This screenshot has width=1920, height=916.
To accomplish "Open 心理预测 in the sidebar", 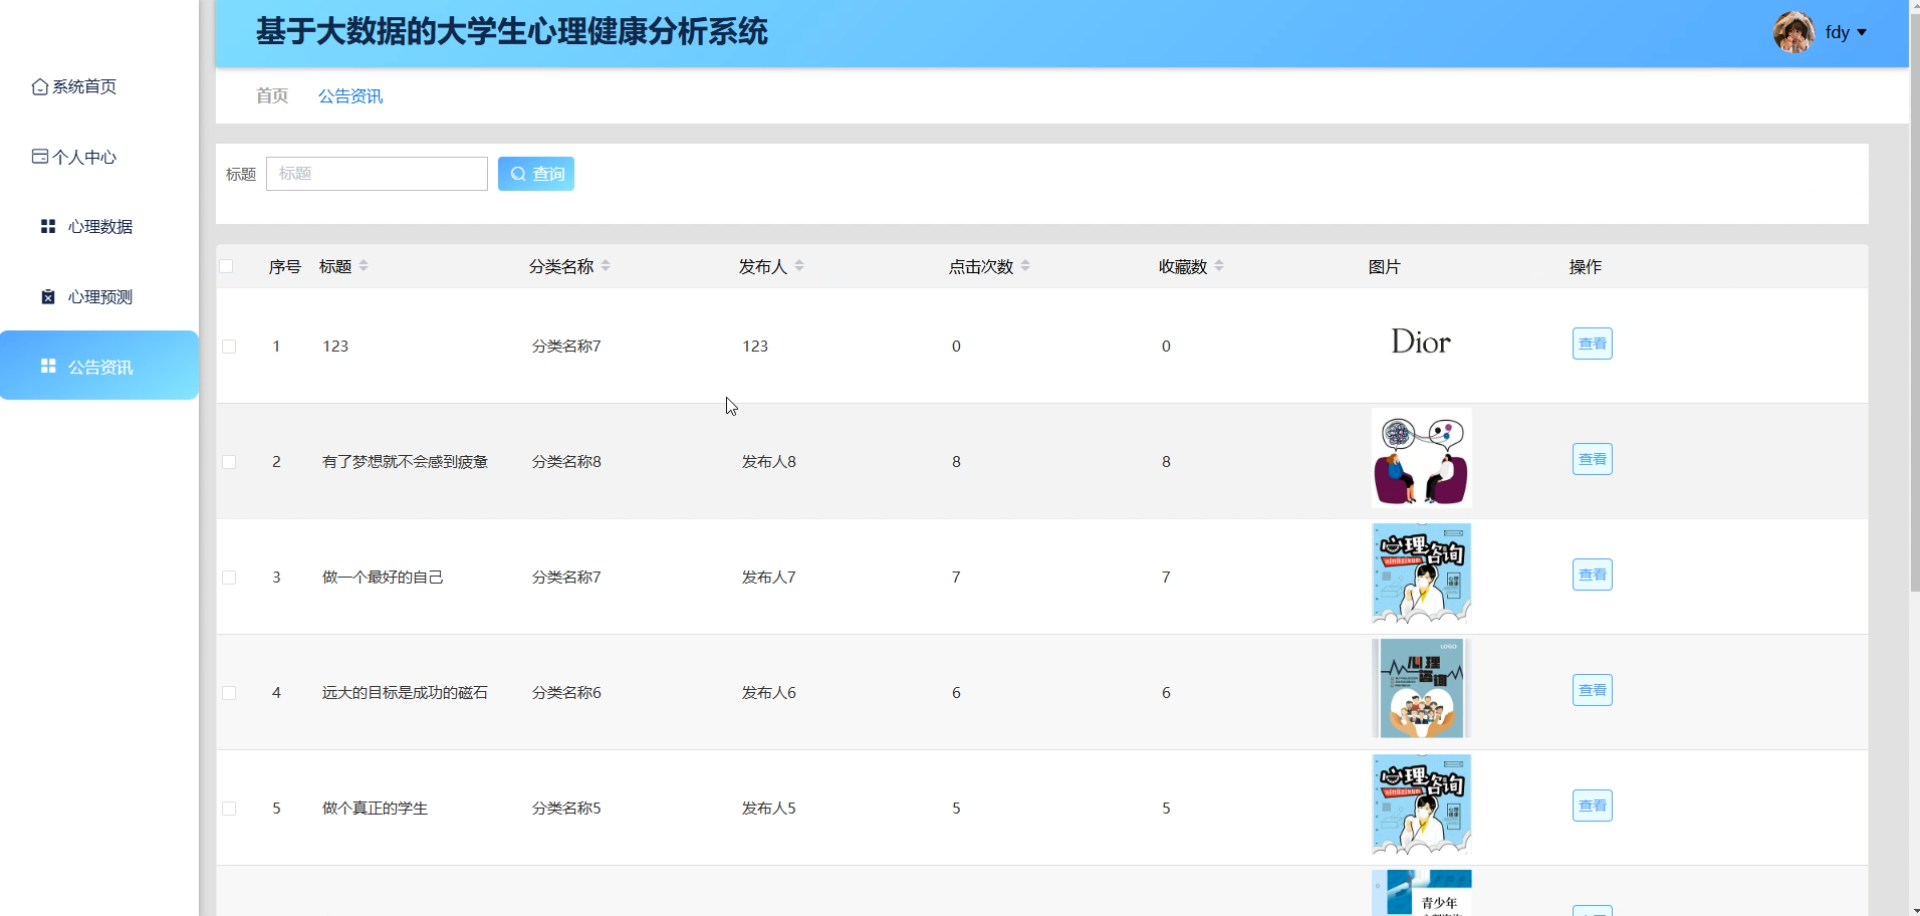I will (x=99, y=297).
